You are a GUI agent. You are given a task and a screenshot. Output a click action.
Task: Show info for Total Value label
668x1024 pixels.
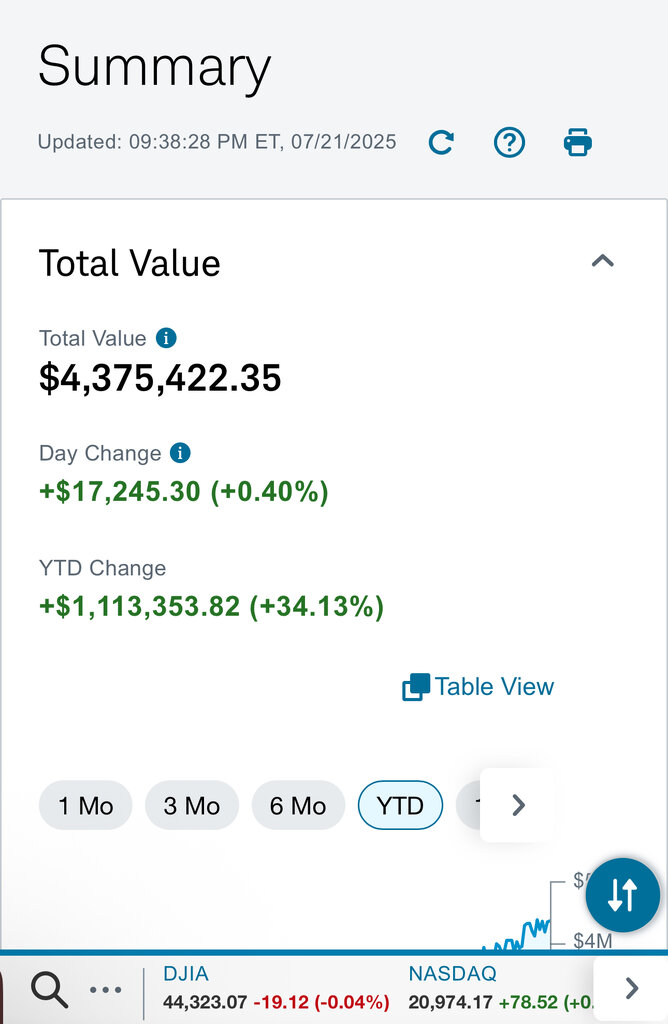click(x=167, y=338)
